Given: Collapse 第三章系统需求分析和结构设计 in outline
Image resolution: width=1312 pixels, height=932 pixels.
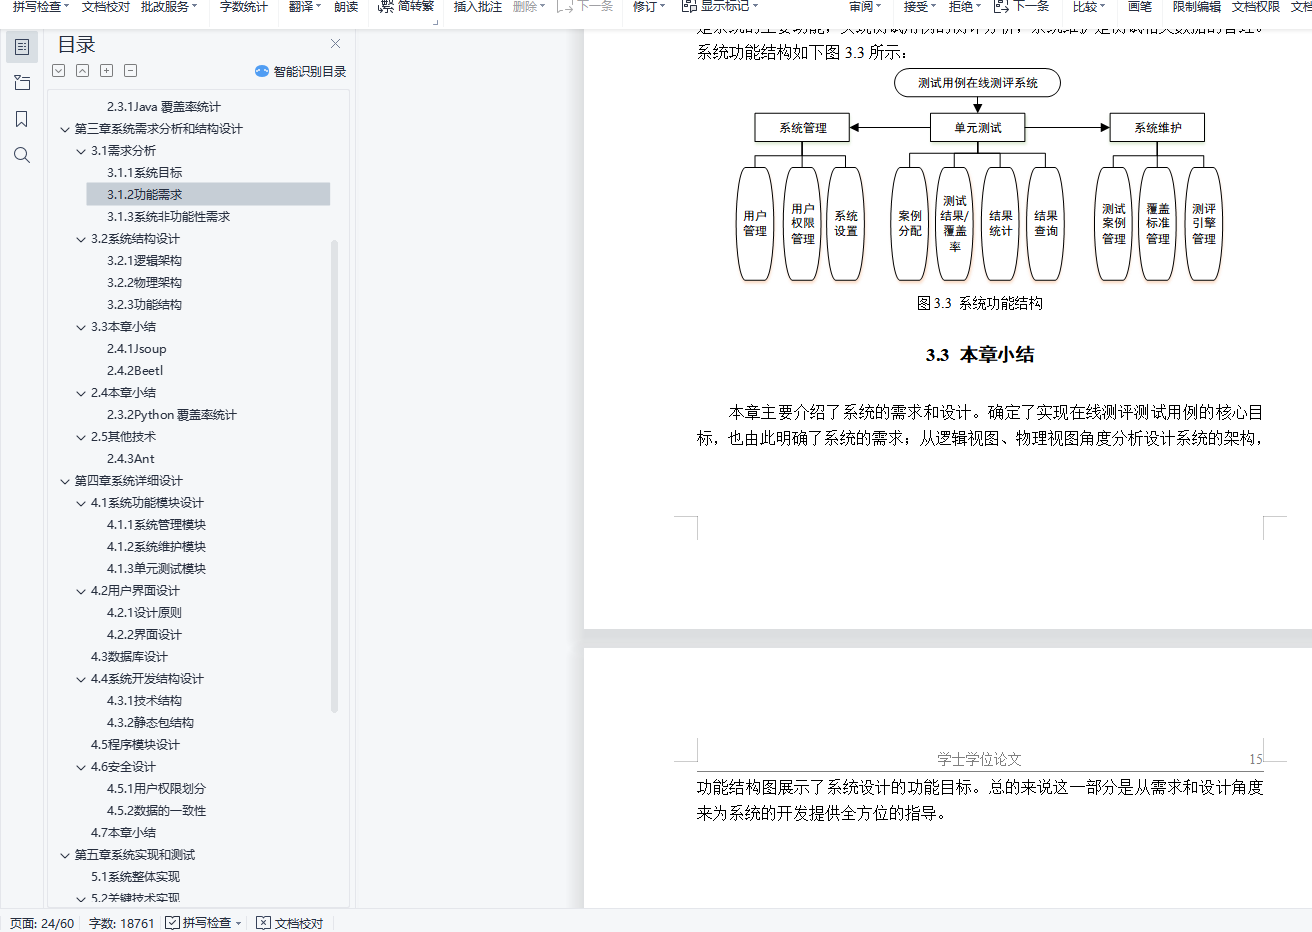Looking at the screenshot, I should [x=65, y=129].
